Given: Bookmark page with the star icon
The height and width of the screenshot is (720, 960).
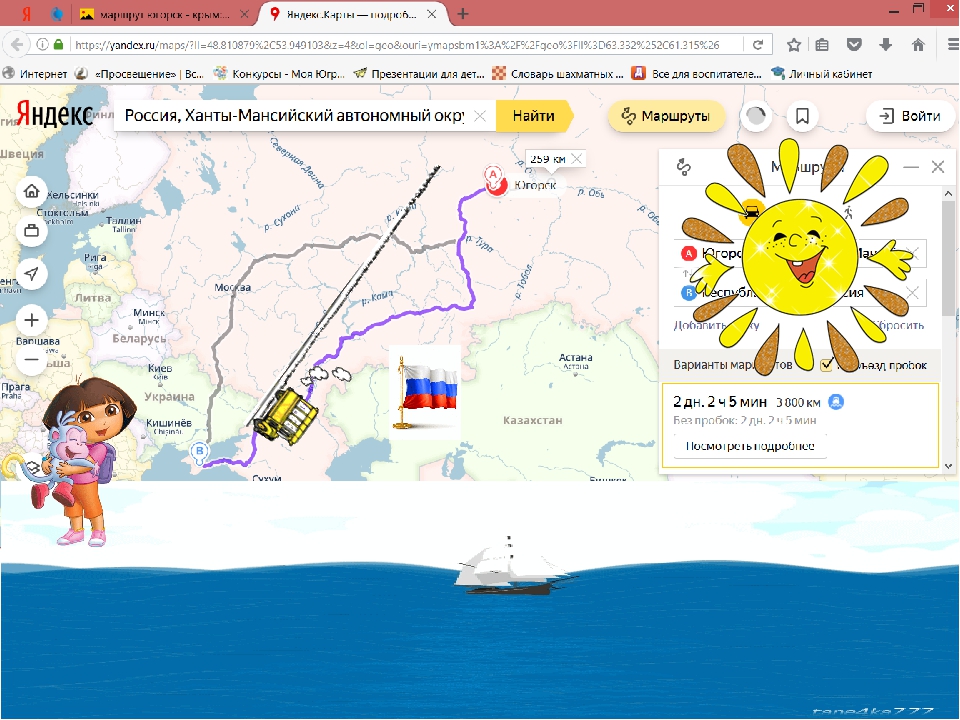Looking at the screenshot, I should coord(794,45).
